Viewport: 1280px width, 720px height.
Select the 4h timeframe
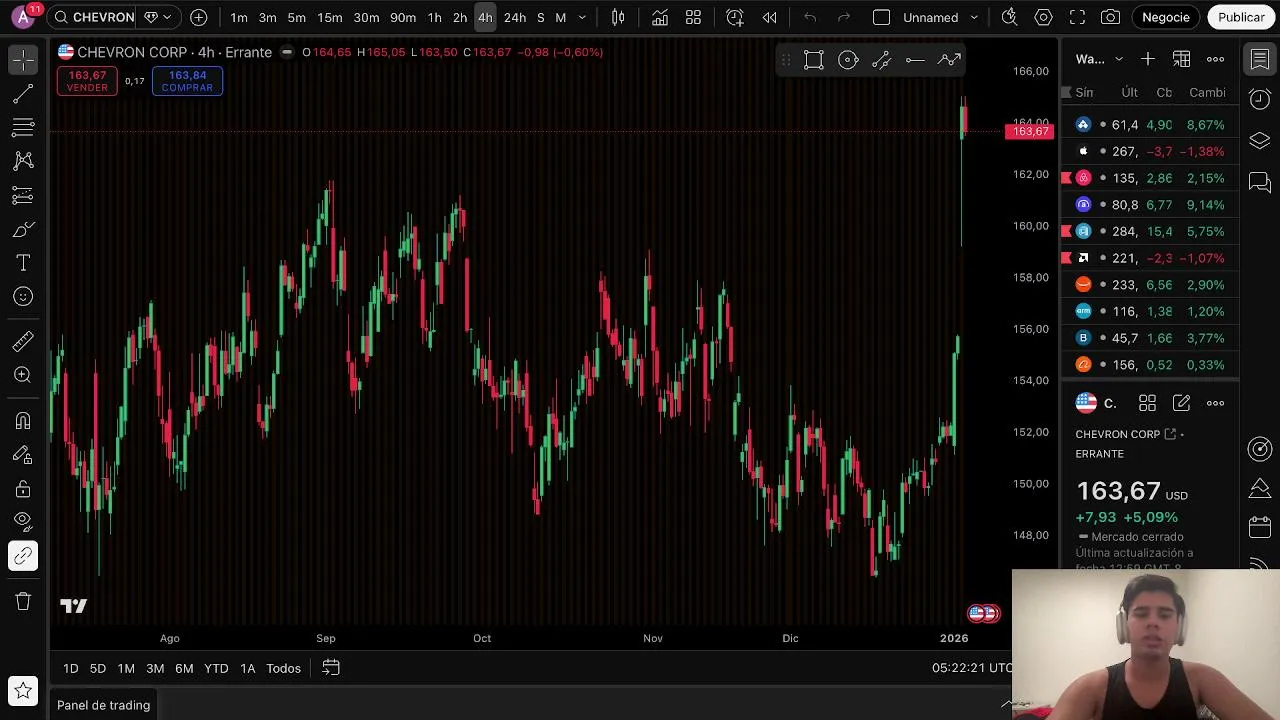(485, 17)
